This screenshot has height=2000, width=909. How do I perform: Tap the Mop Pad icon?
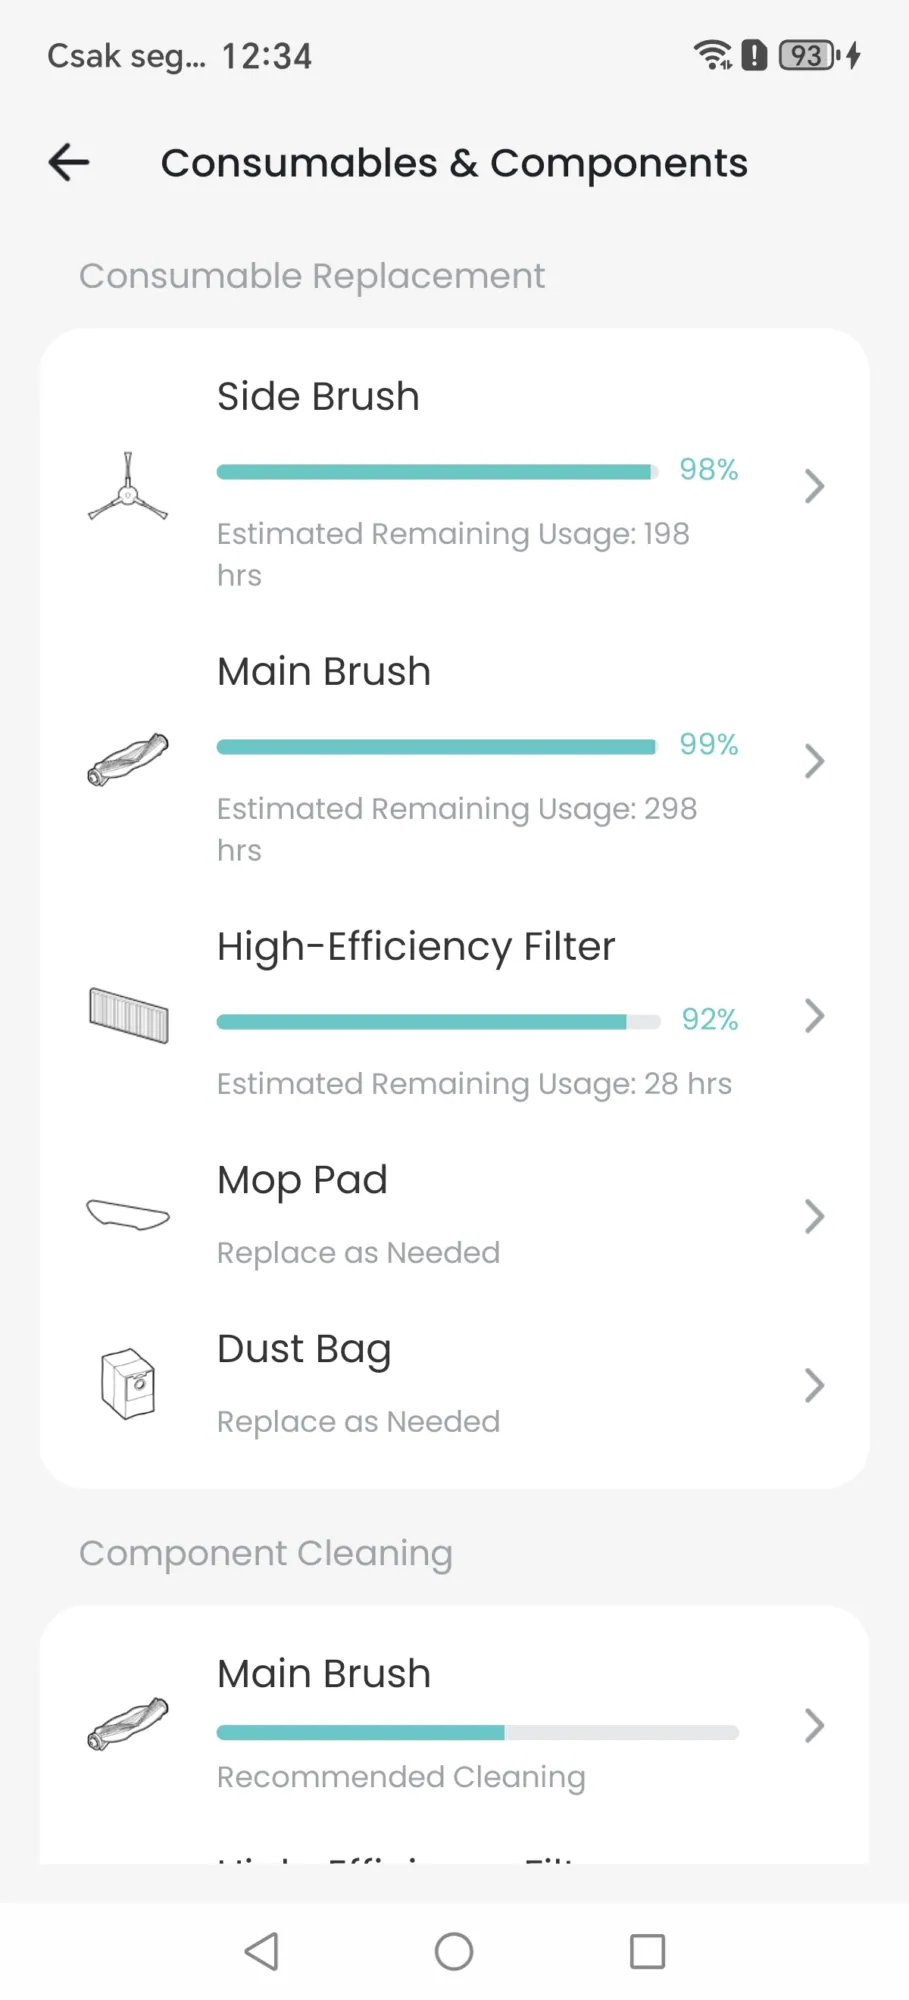coord(128,1215)
